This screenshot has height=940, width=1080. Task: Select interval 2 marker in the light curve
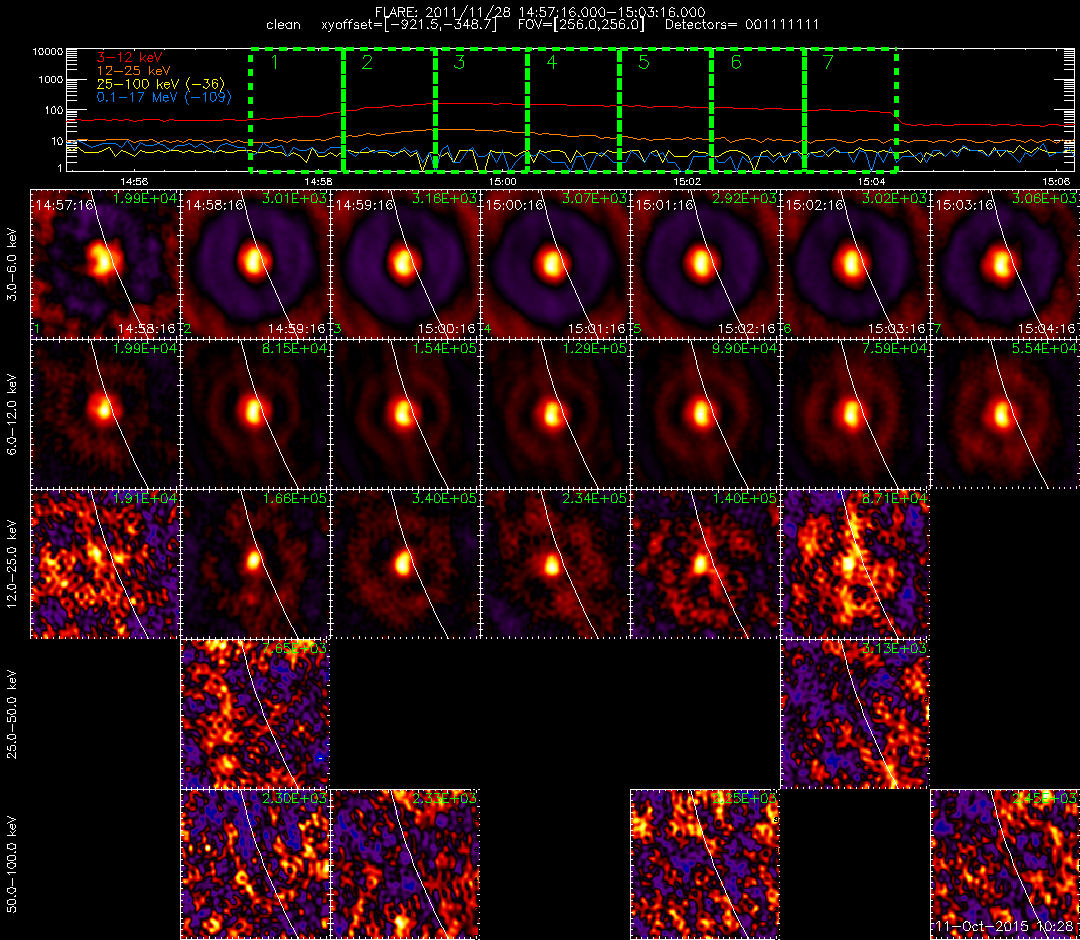367,62
